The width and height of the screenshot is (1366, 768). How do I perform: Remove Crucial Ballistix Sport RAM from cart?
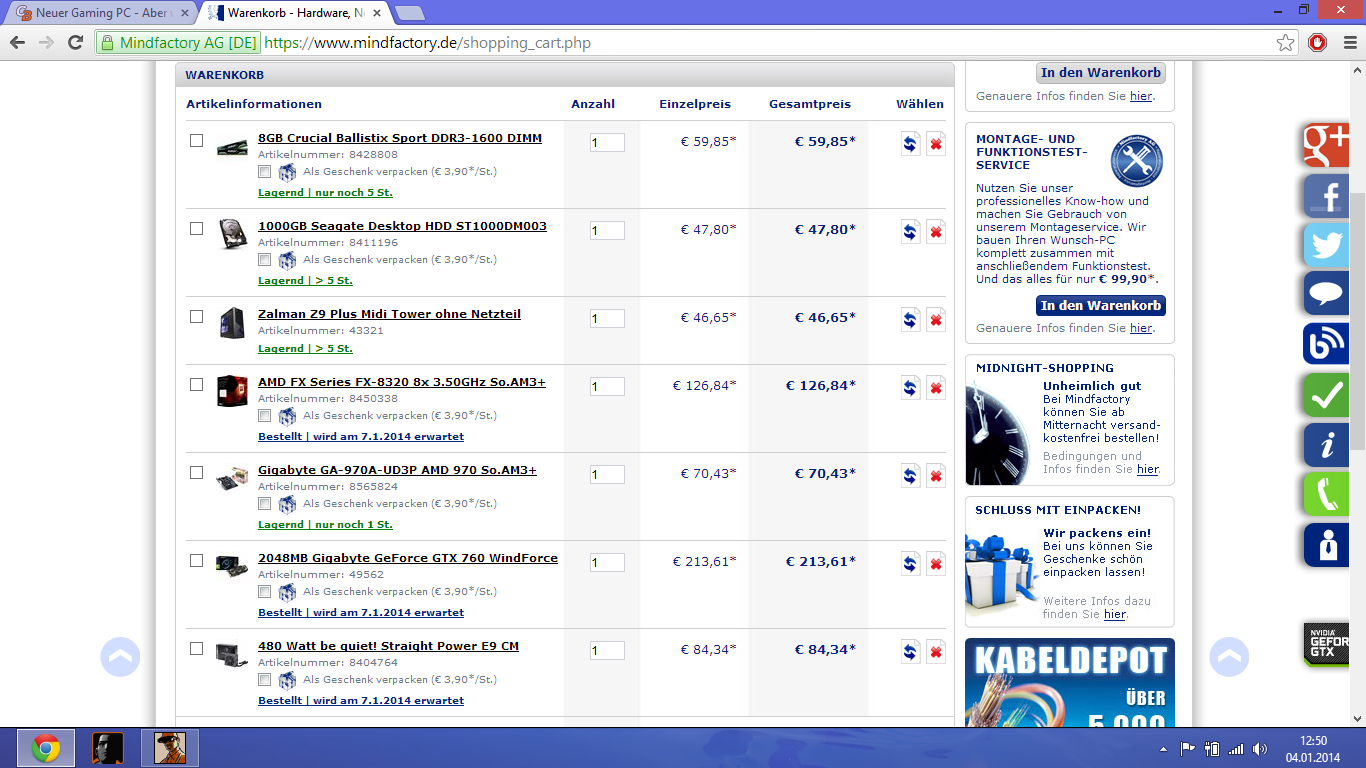[936, 143]
